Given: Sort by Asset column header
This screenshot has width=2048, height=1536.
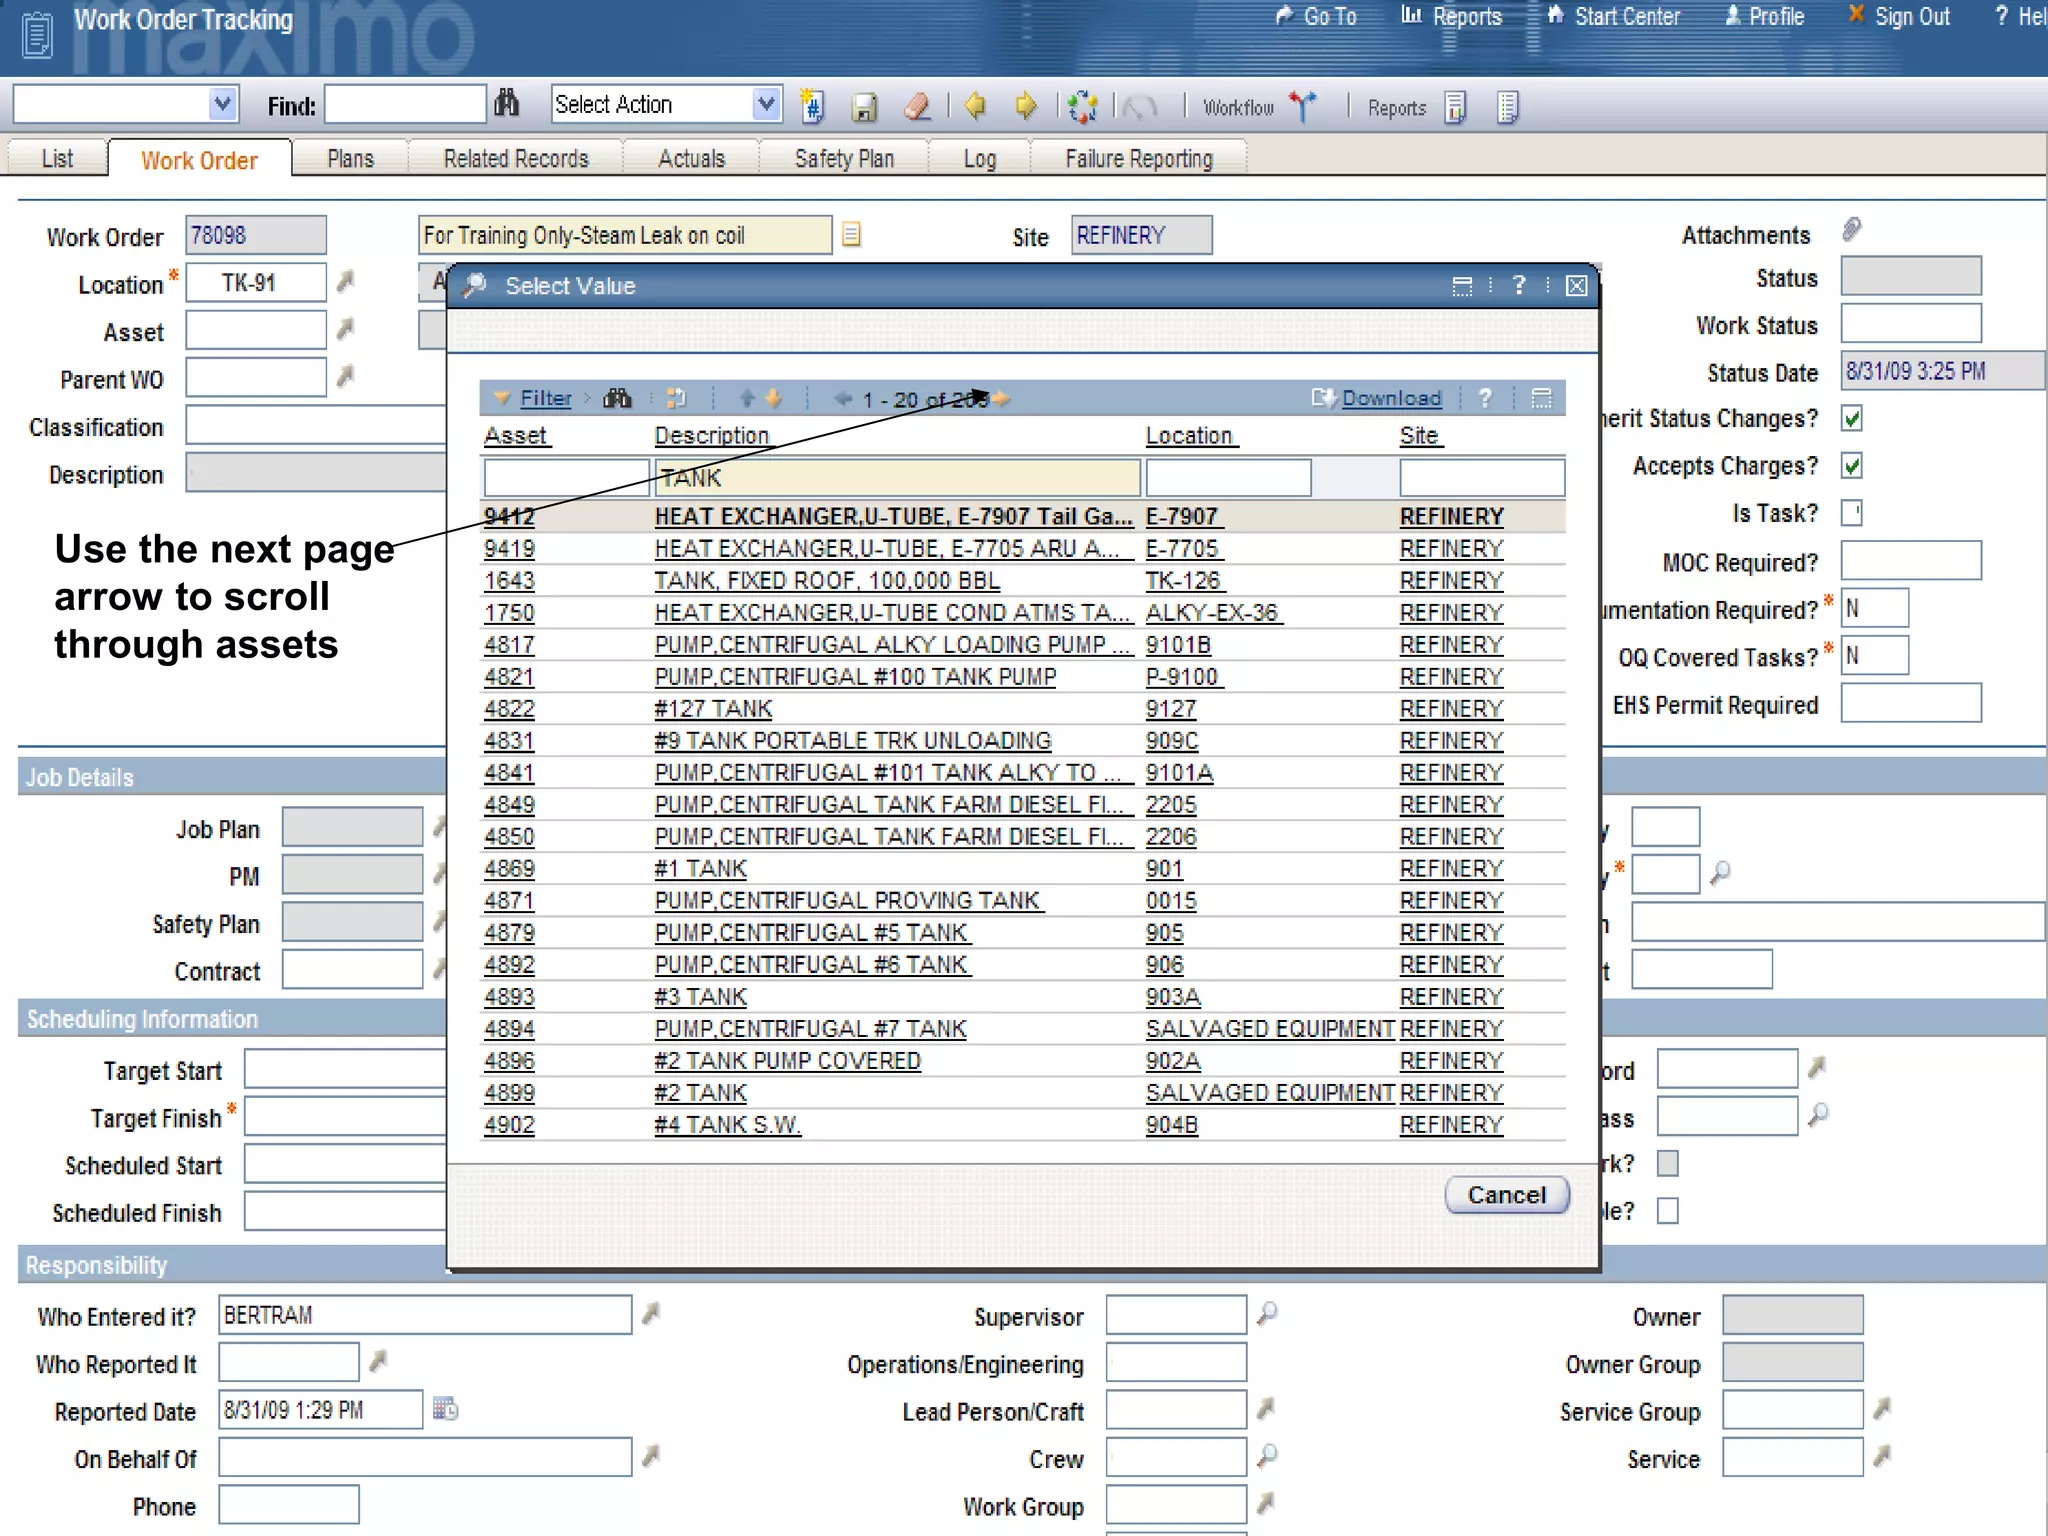Looking at the screenshot, I should tap(515, 436).
